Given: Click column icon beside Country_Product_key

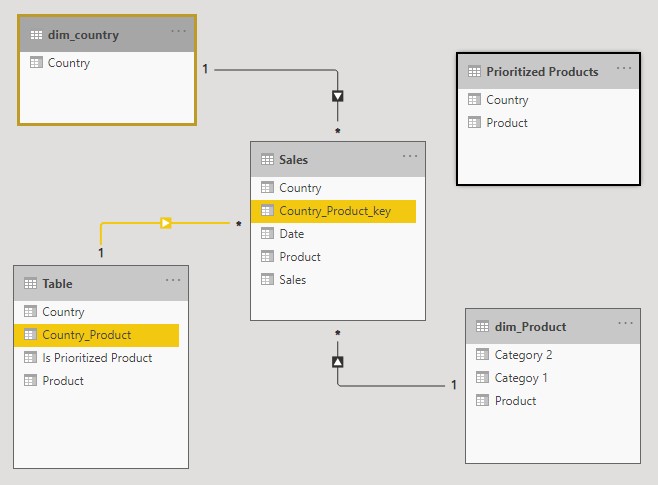Looking at the screenshot, I should [x=267, y=211].
